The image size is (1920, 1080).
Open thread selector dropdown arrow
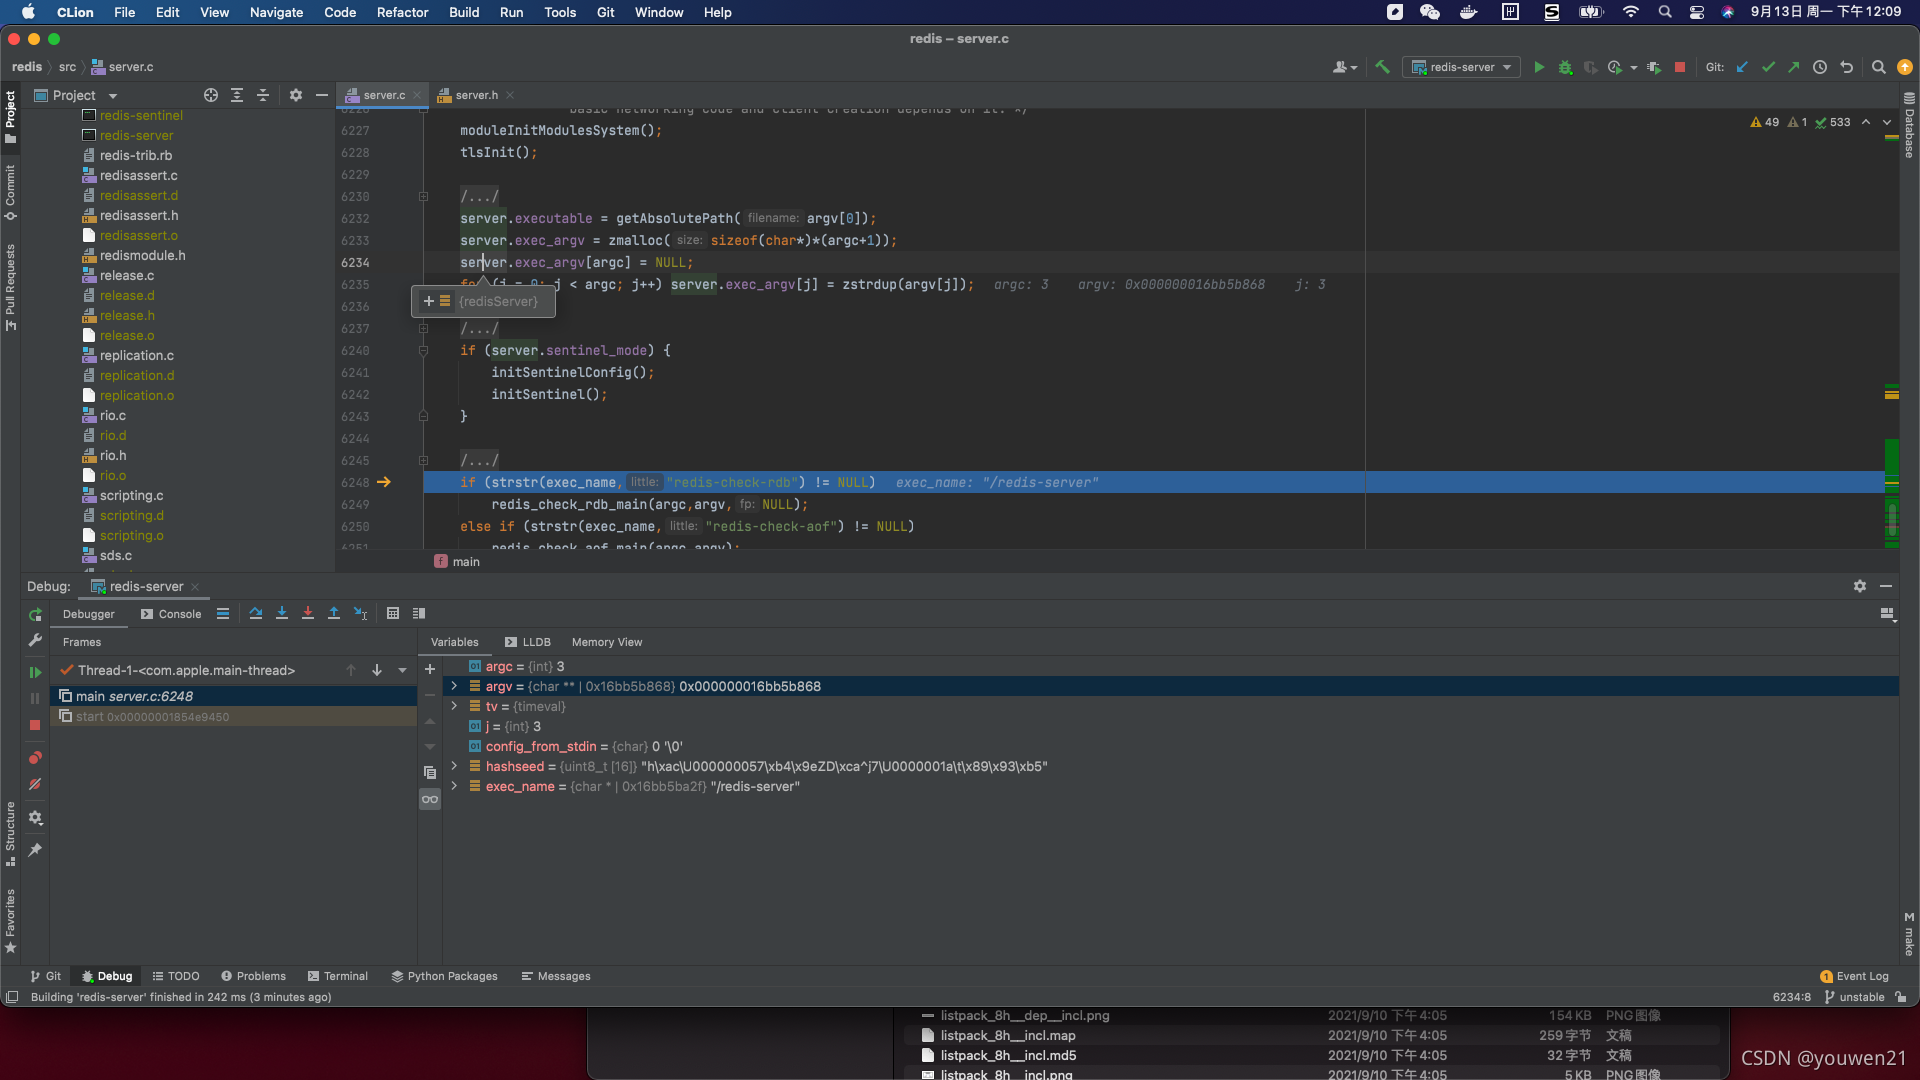click(403, 670)
